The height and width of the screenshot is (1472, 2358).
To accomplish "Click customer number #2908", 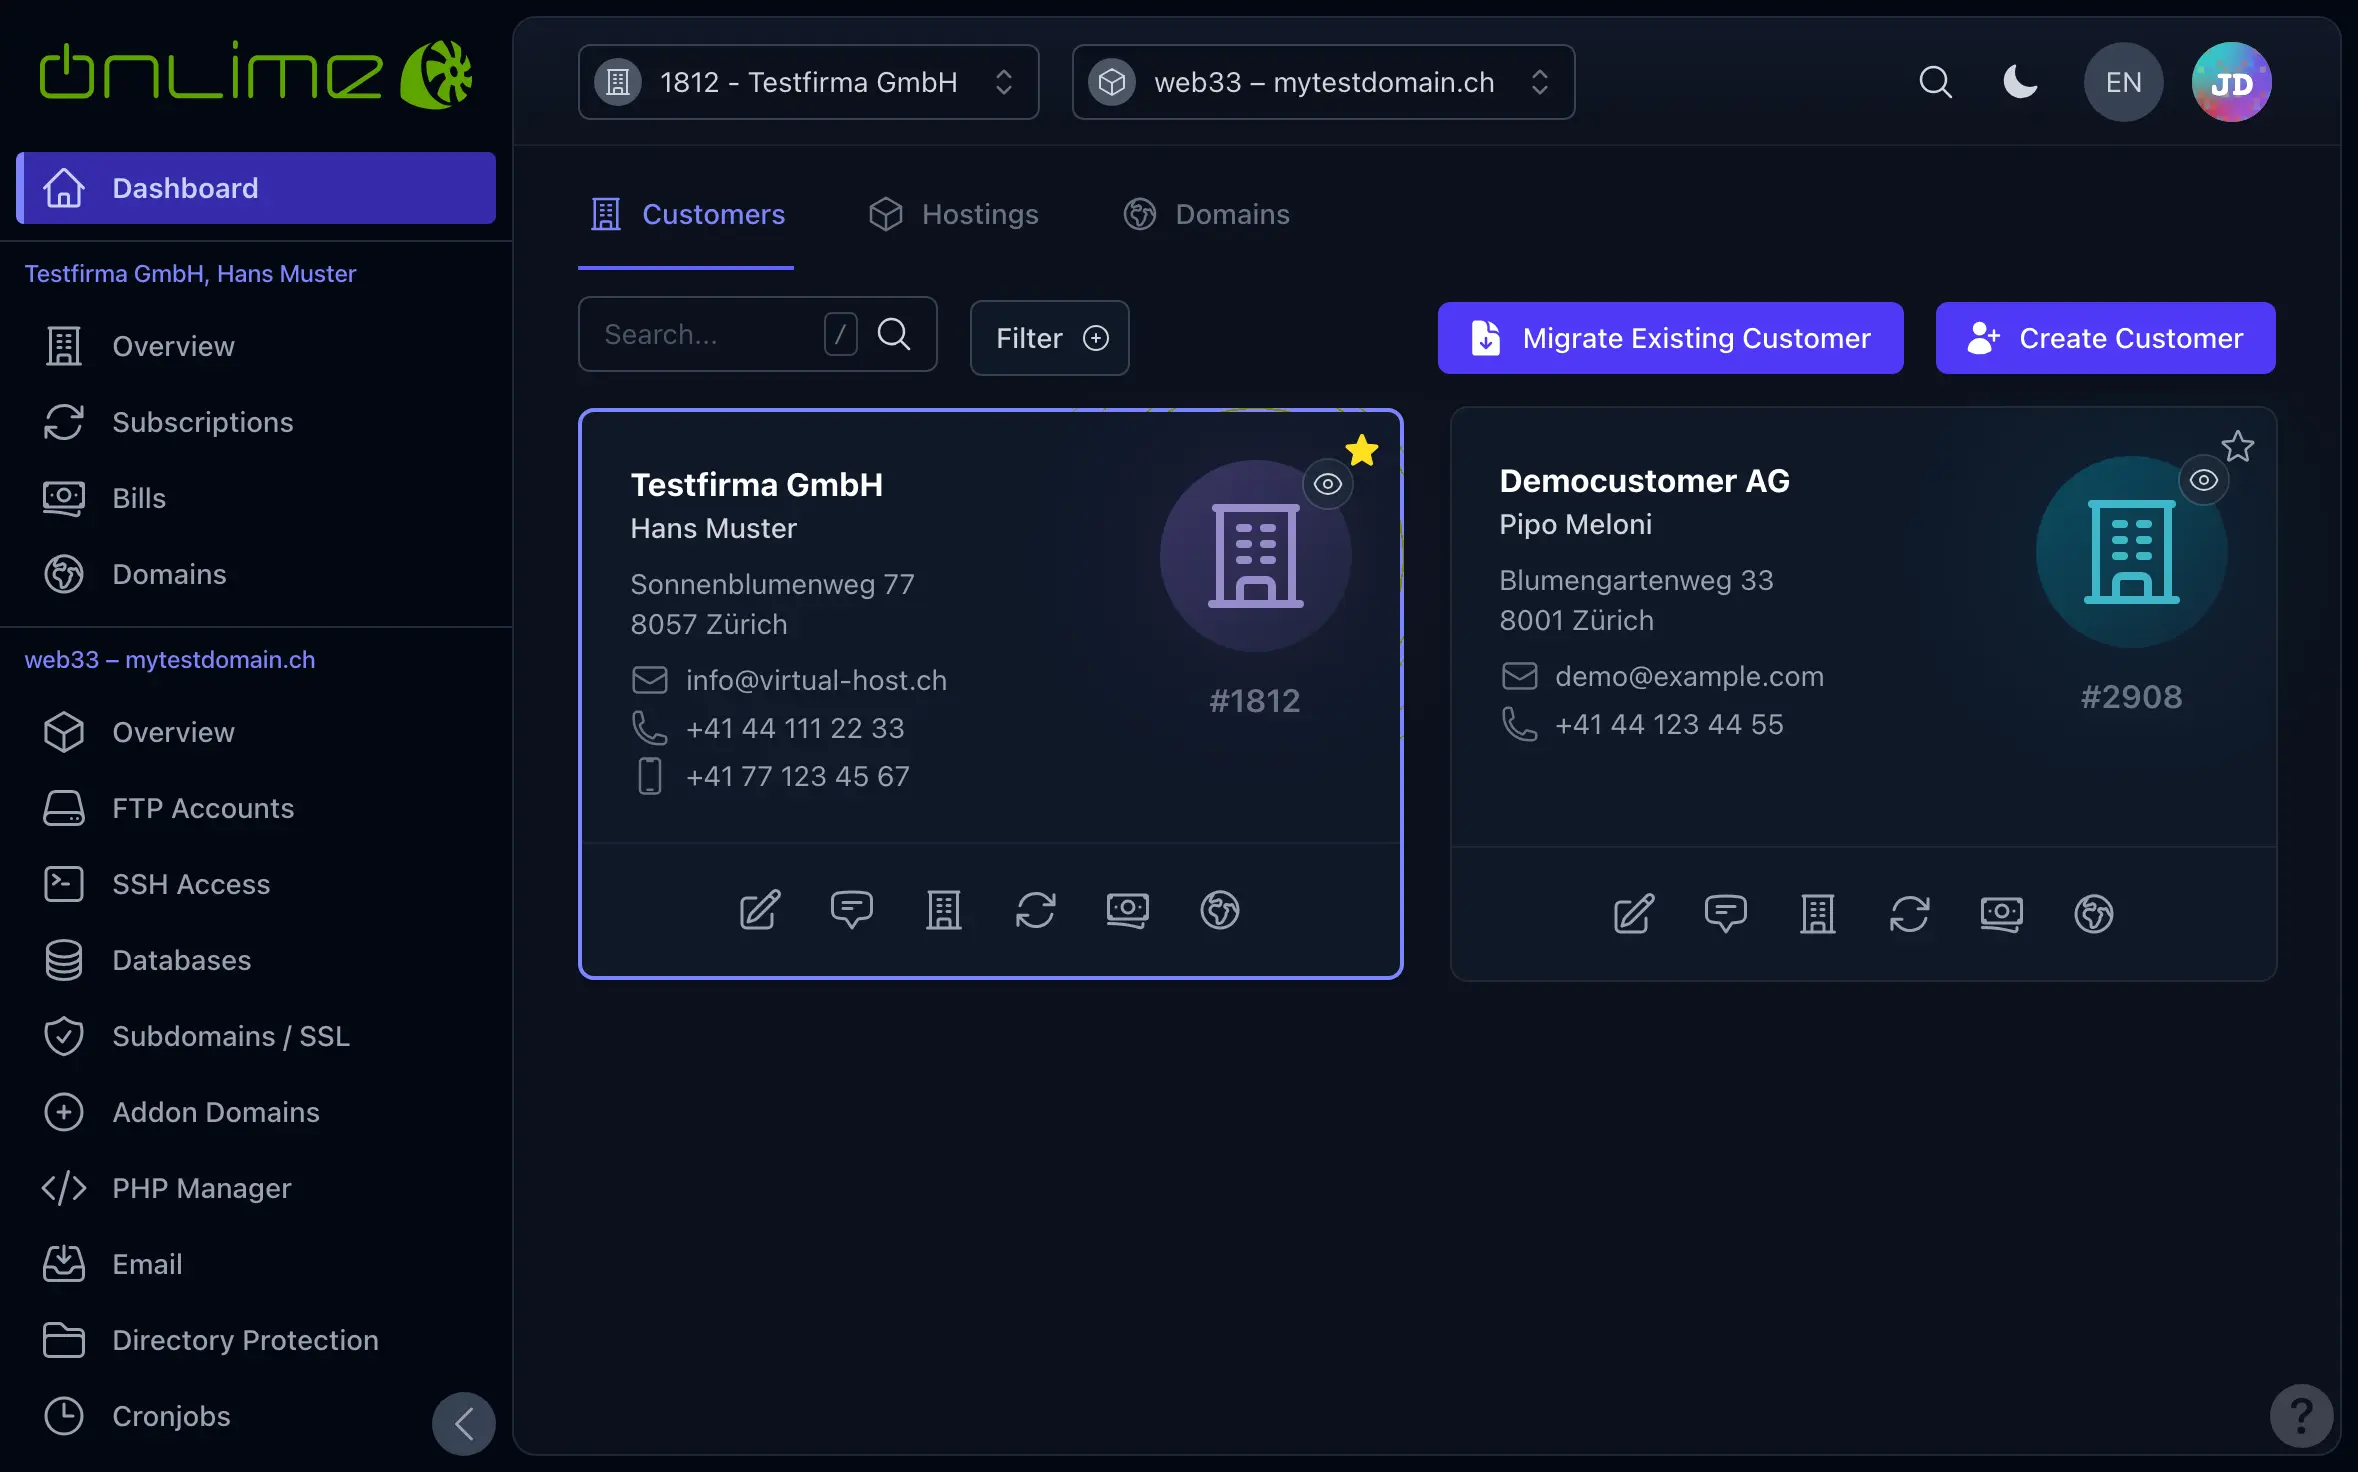I will click(2131, 696).
